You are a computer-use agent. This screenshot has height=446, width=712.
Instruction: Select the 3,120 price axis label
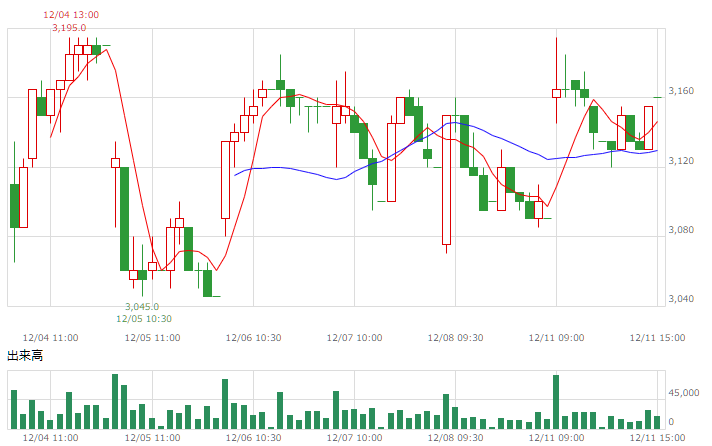tap(681, 161)
